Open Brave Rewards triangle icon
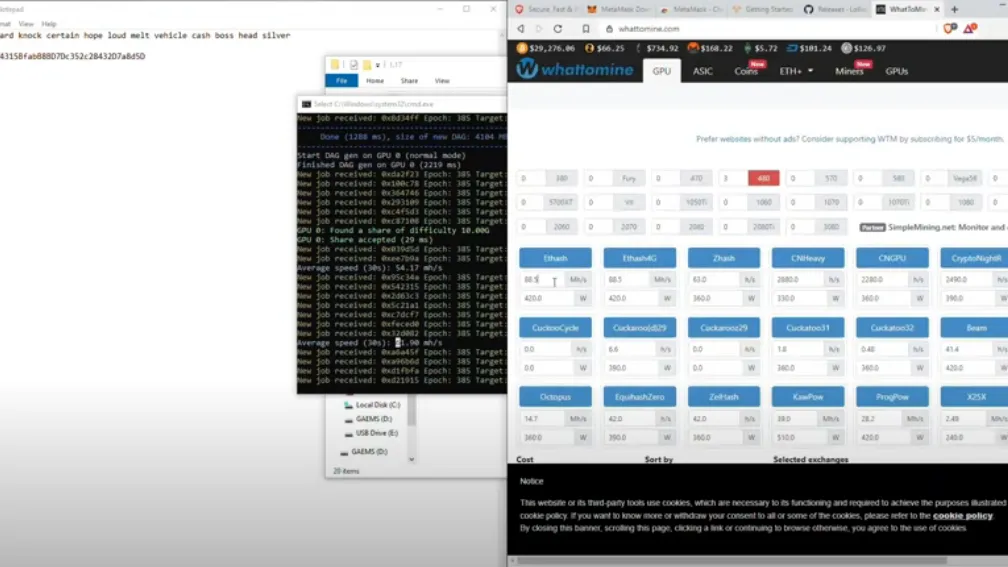The image size is (1008, 567). [970, 28]
